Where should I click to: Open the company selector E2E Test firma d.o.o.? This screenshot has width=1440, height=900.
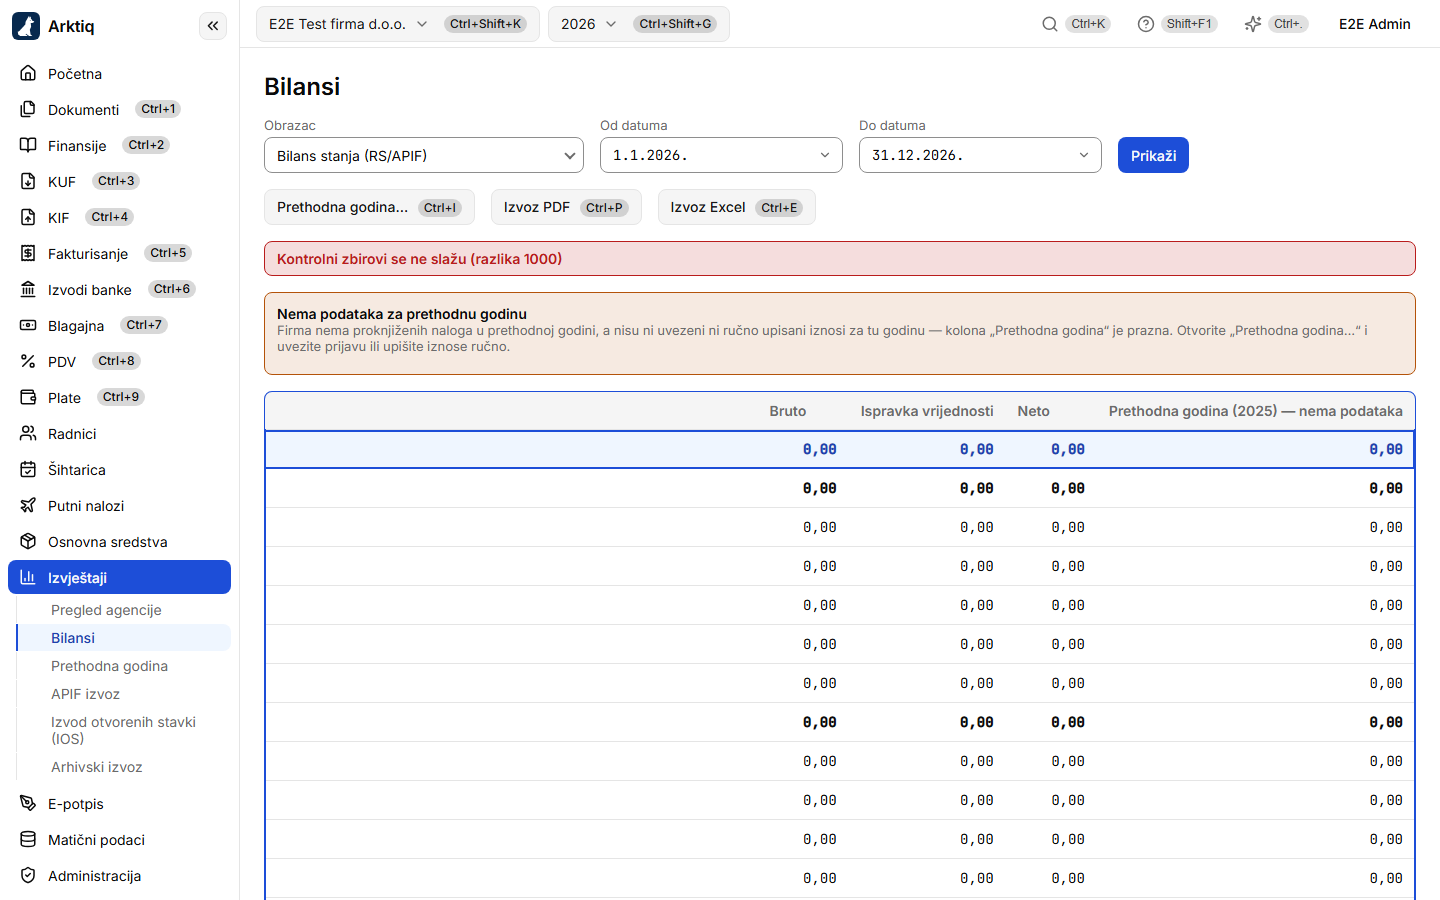pos(397,24)
